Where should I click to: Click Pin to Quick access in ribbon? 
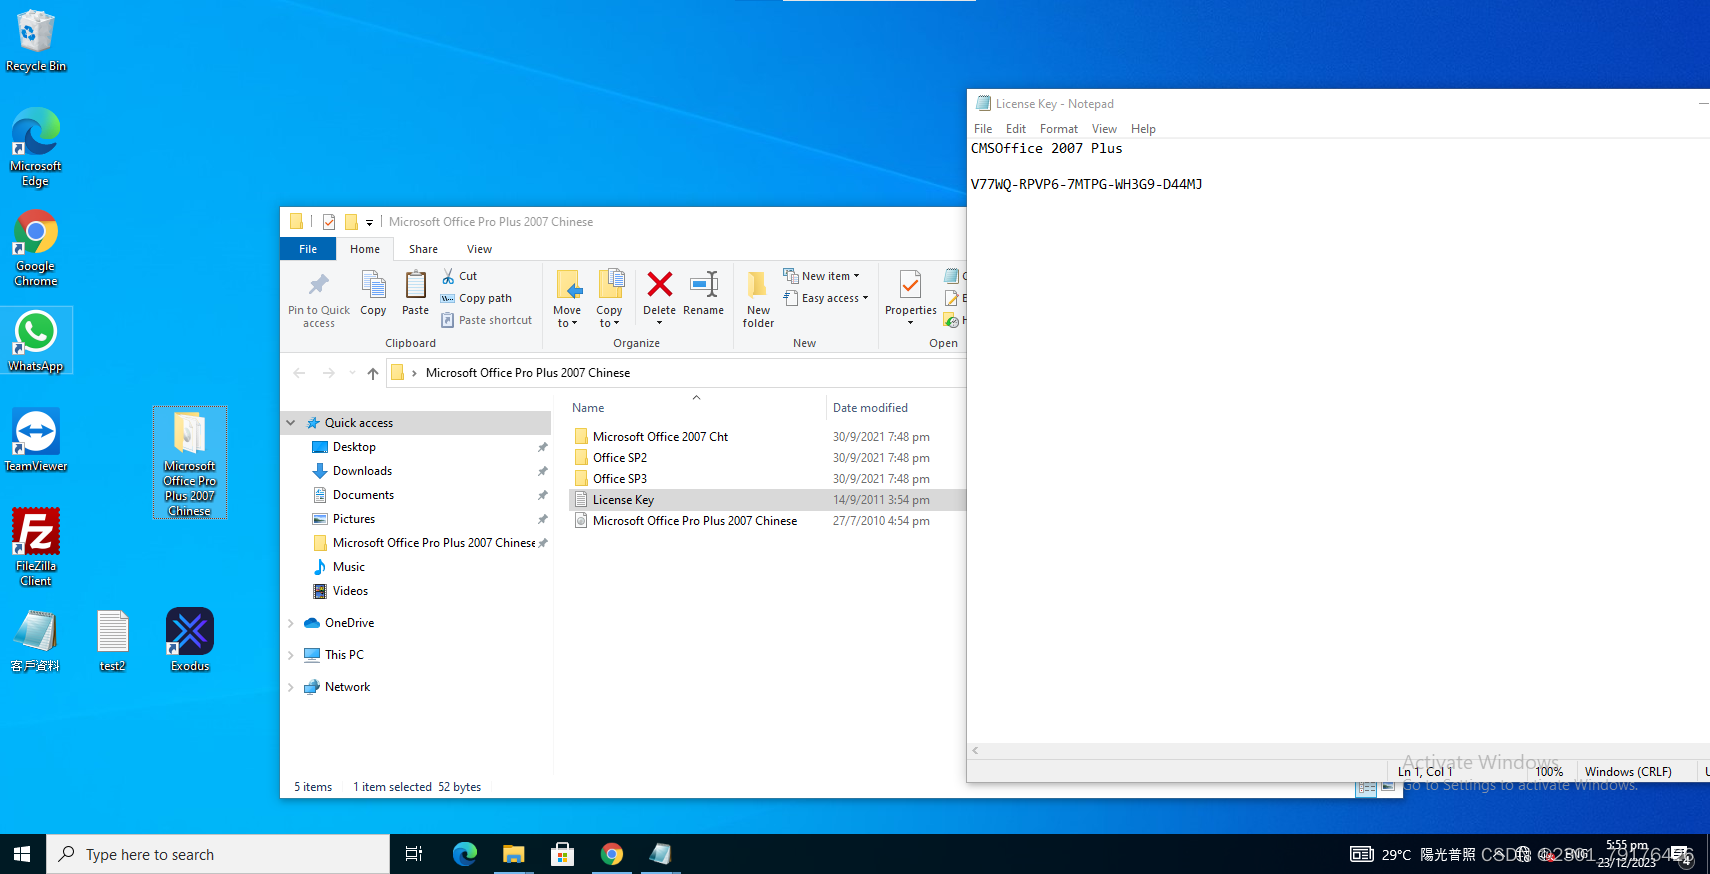(319, 300)
